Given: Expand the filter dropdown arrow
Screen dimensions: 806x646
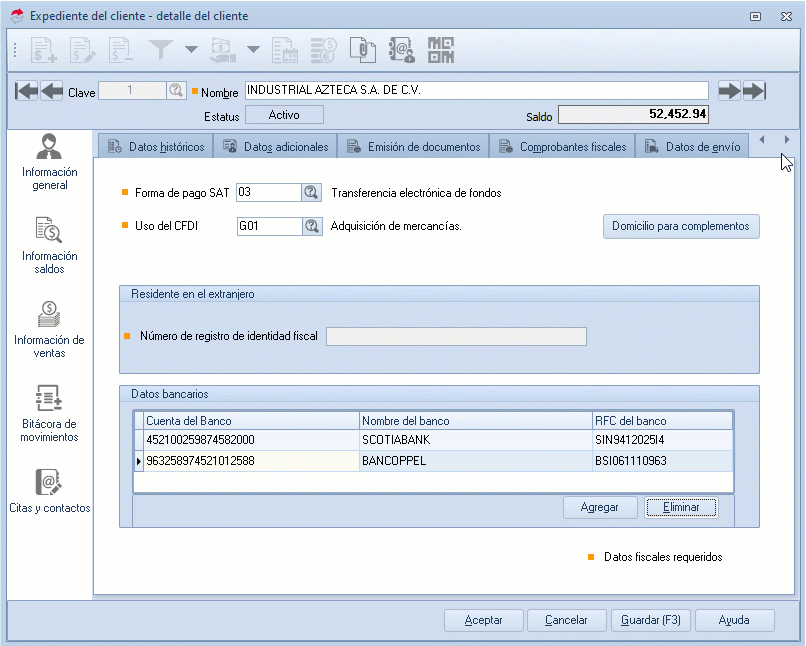Looking at the screenshot, I should (191, 50).
